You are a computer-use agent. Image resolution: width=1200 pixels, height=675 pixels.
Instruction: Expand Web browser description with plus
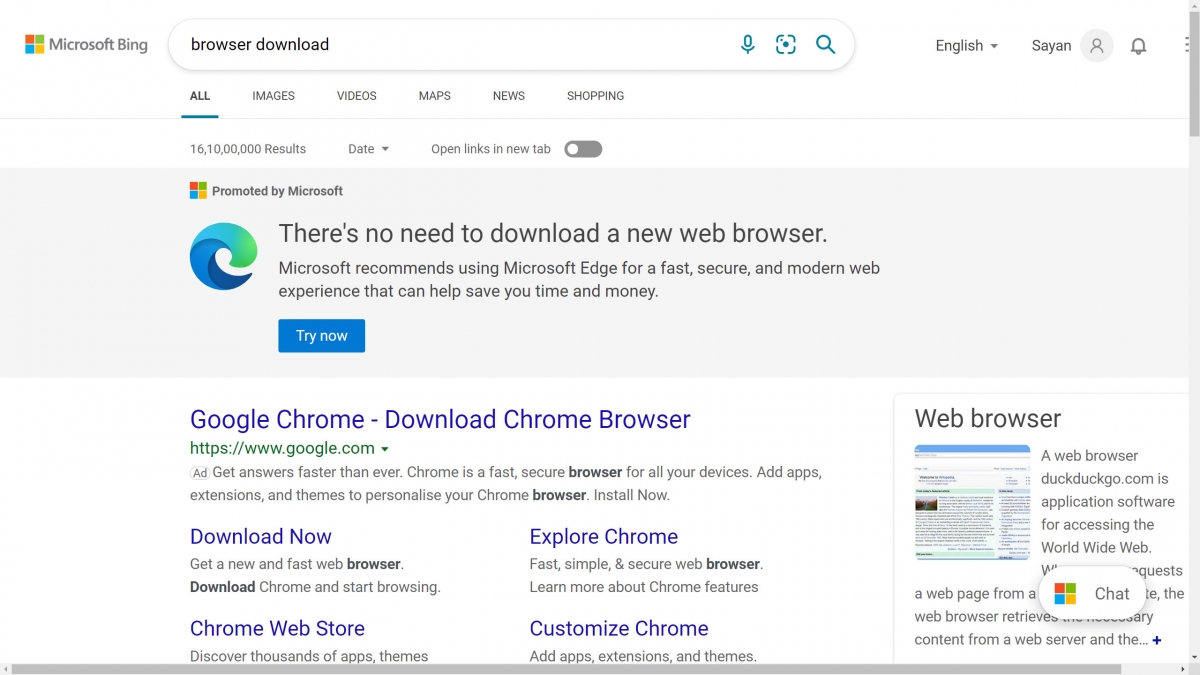[x=1157, y=640]
